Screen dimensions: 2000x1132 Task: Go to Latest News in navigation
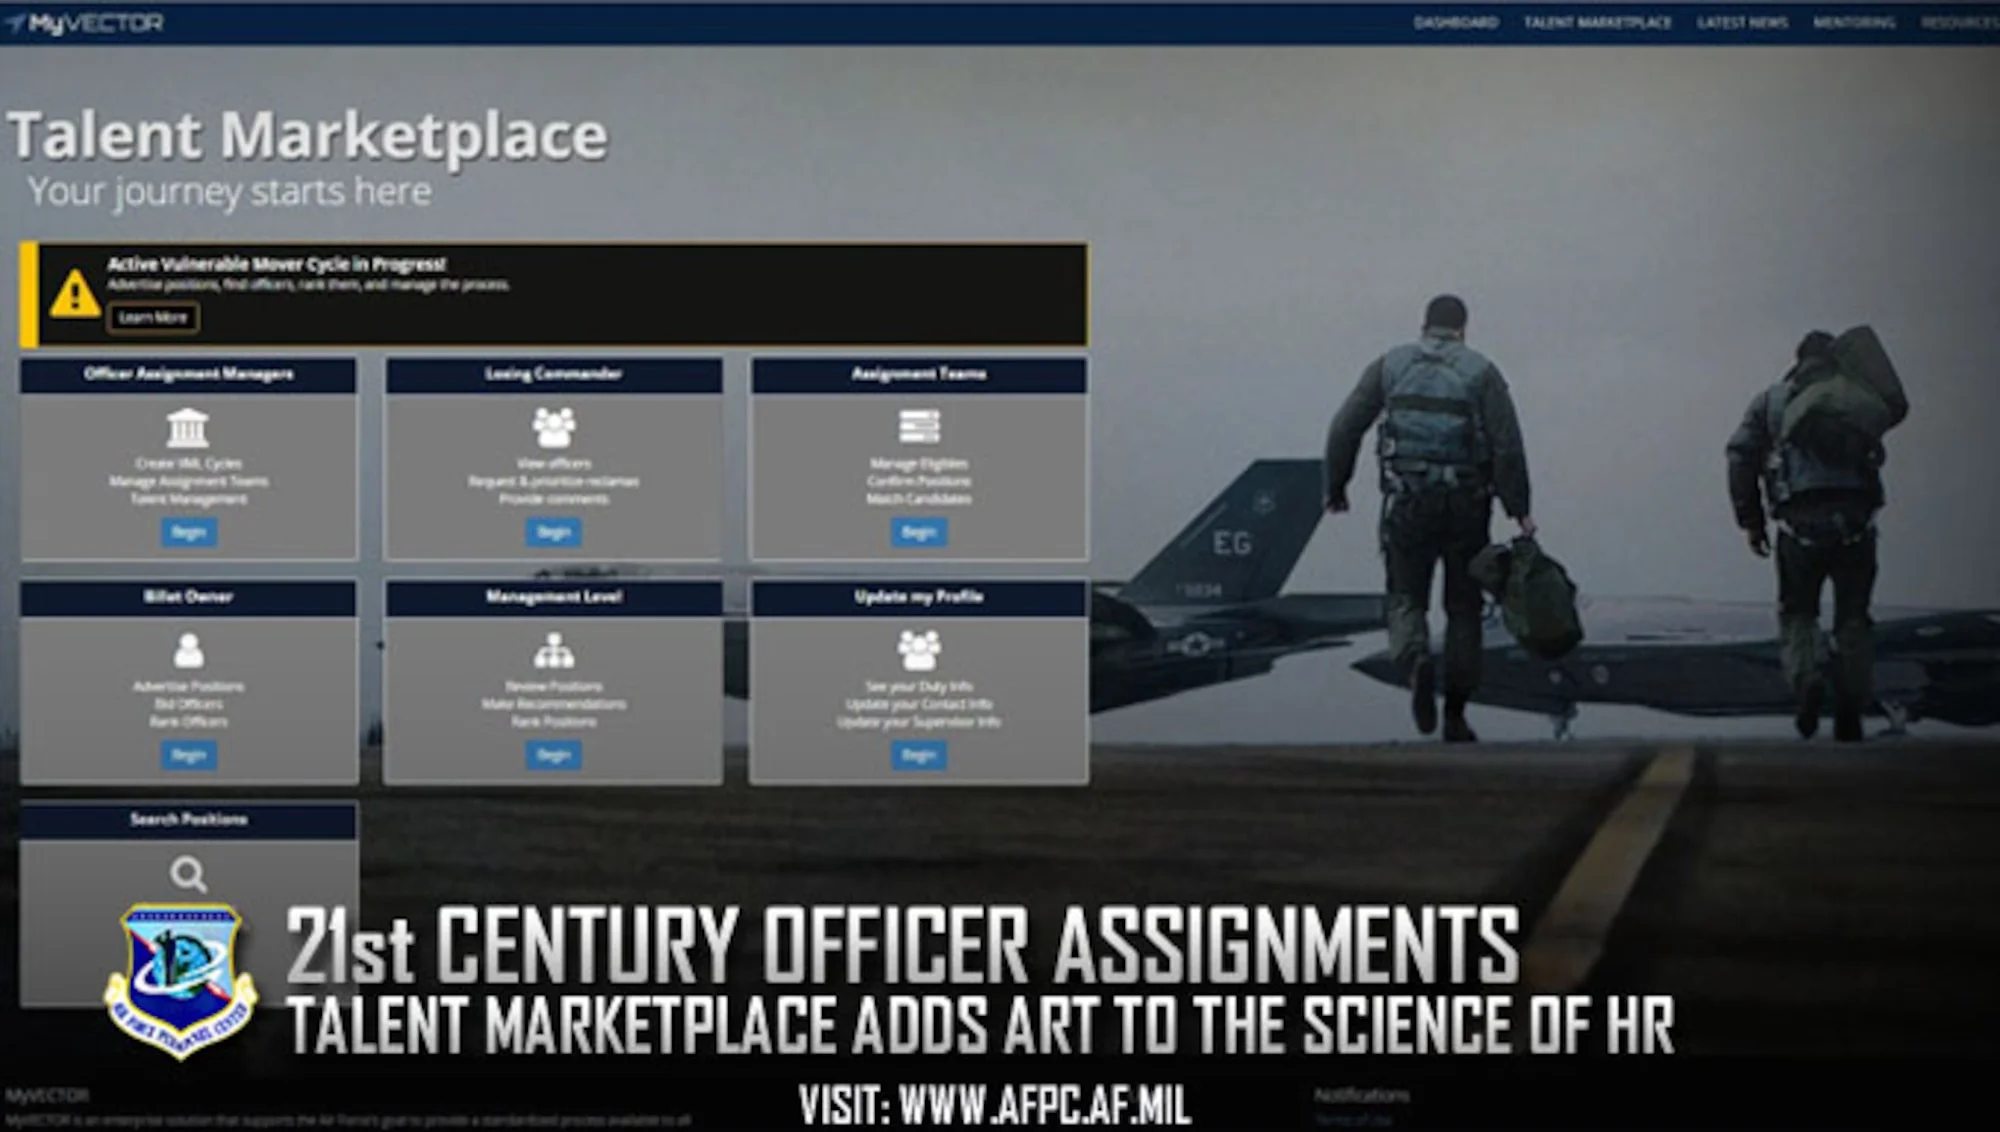point(1742,22)
